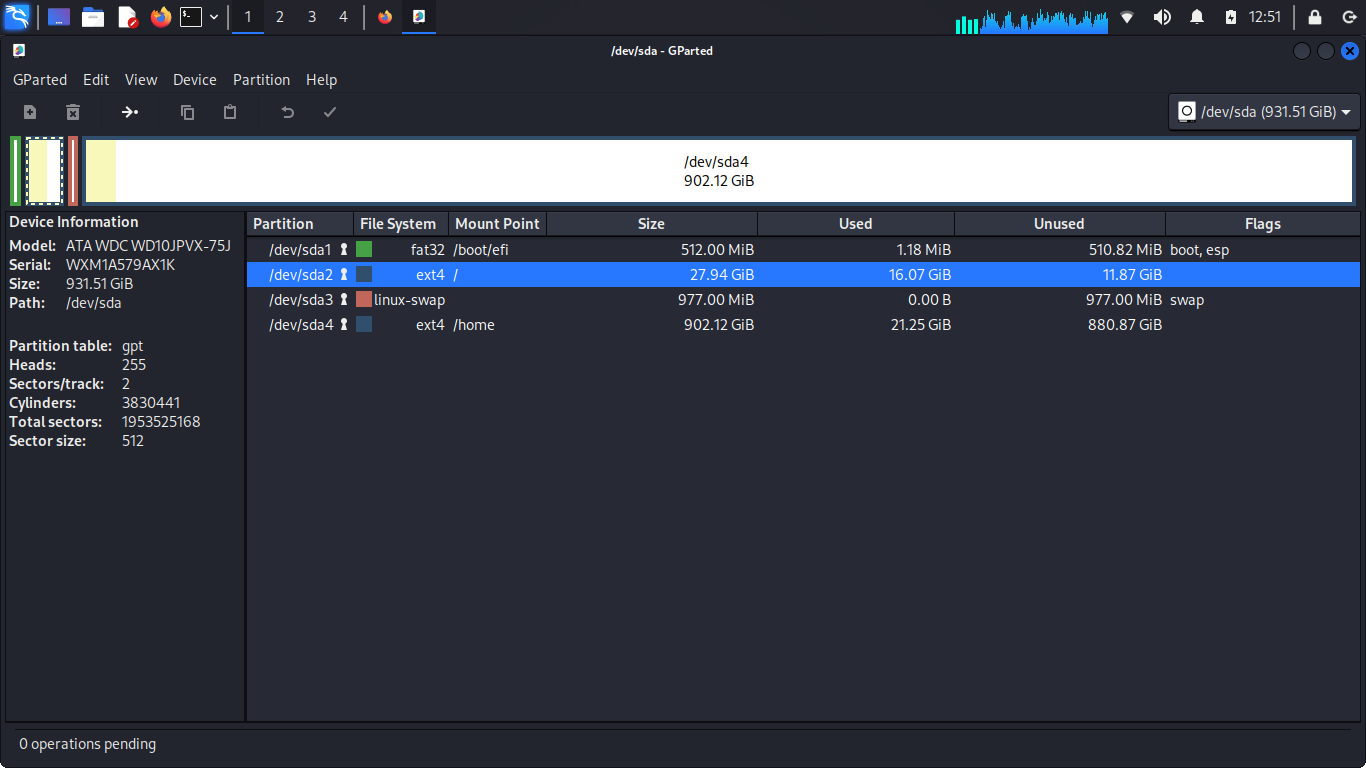Click the New partition toolbar icon

[x=30, y=112]
